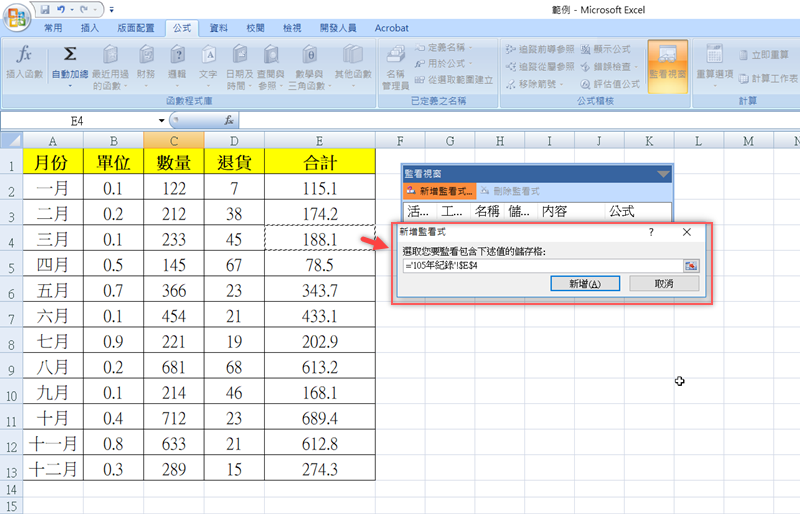800x514 pixels.
Task: Click 新增監看式 in Watch Window toolbar
Action: tap(438, 191)
